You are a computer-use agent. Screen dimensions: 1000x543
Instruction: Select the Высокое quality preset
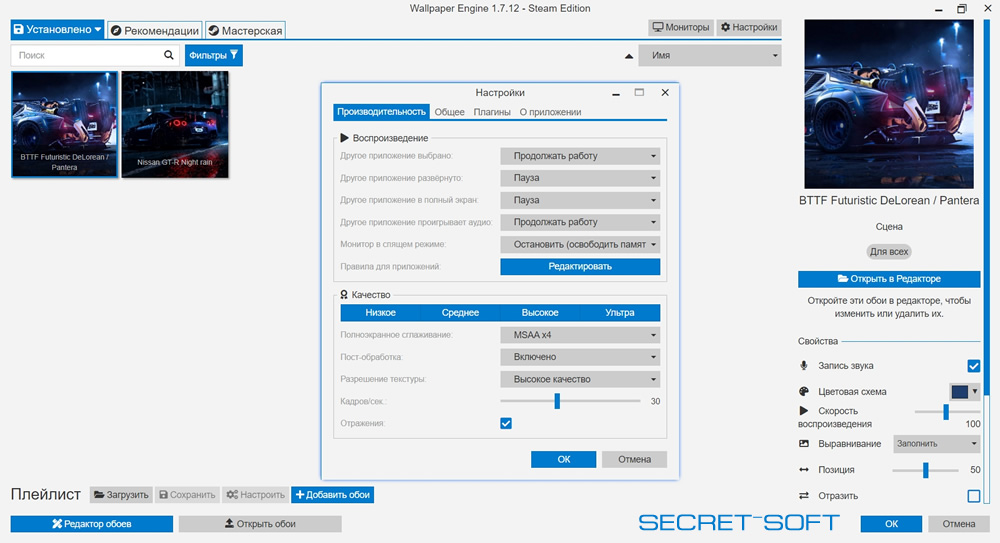[540, 313]
